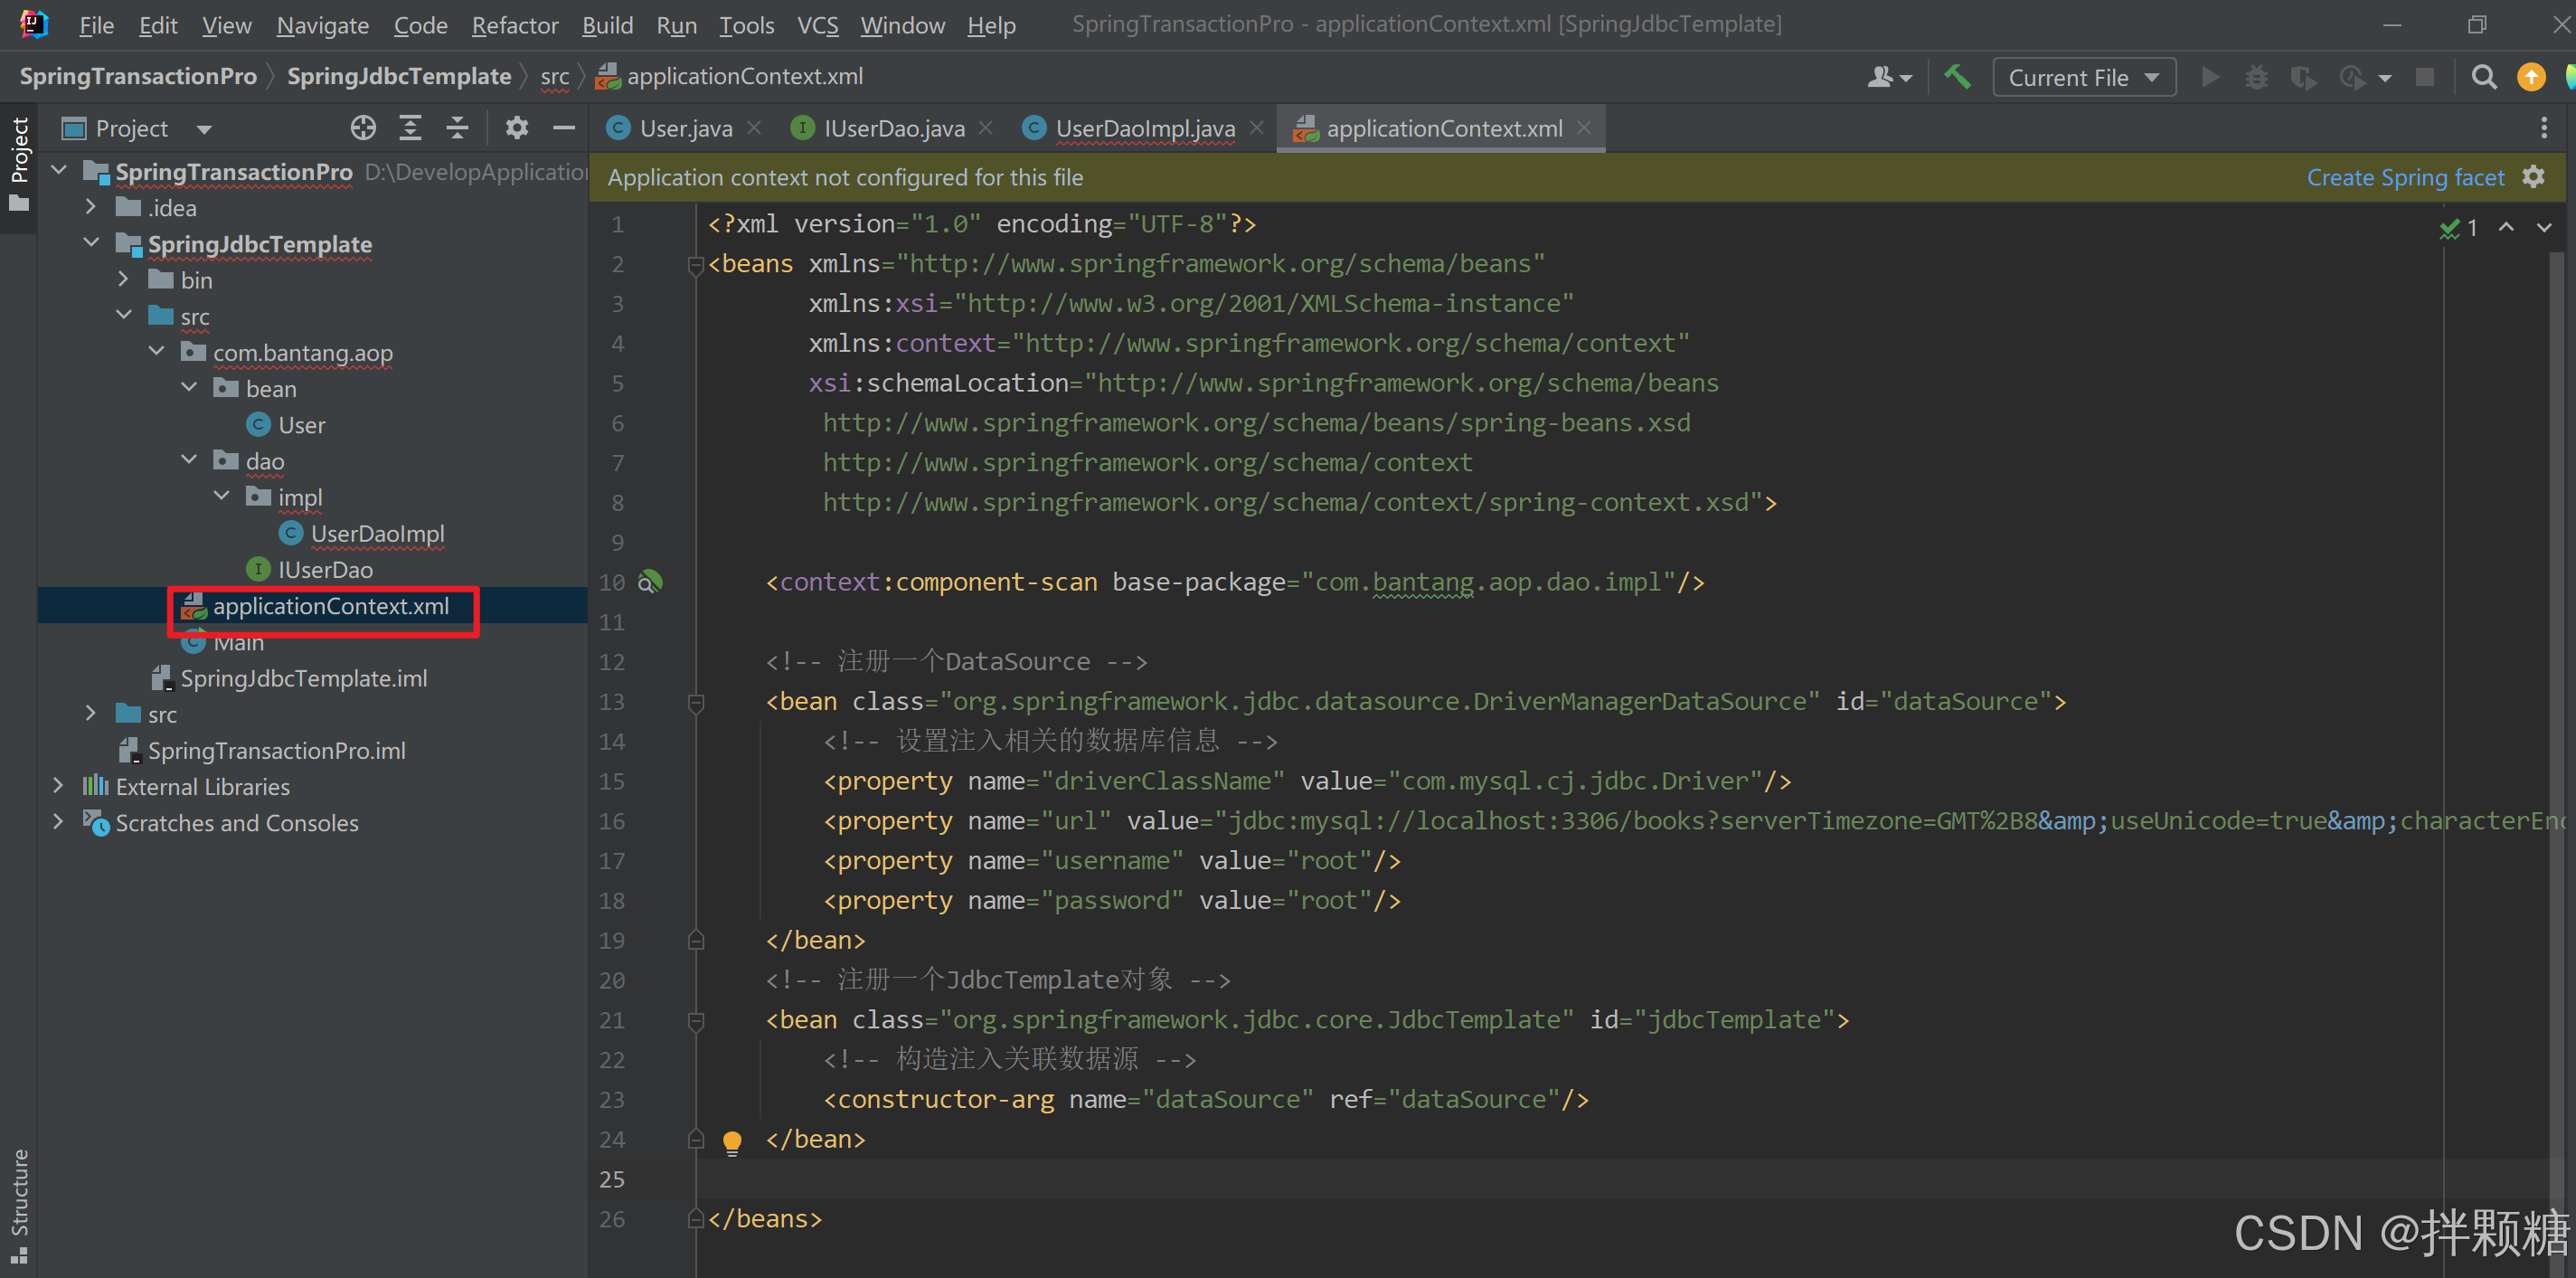Collapse the com.bantang.aop package

point(156,352)
